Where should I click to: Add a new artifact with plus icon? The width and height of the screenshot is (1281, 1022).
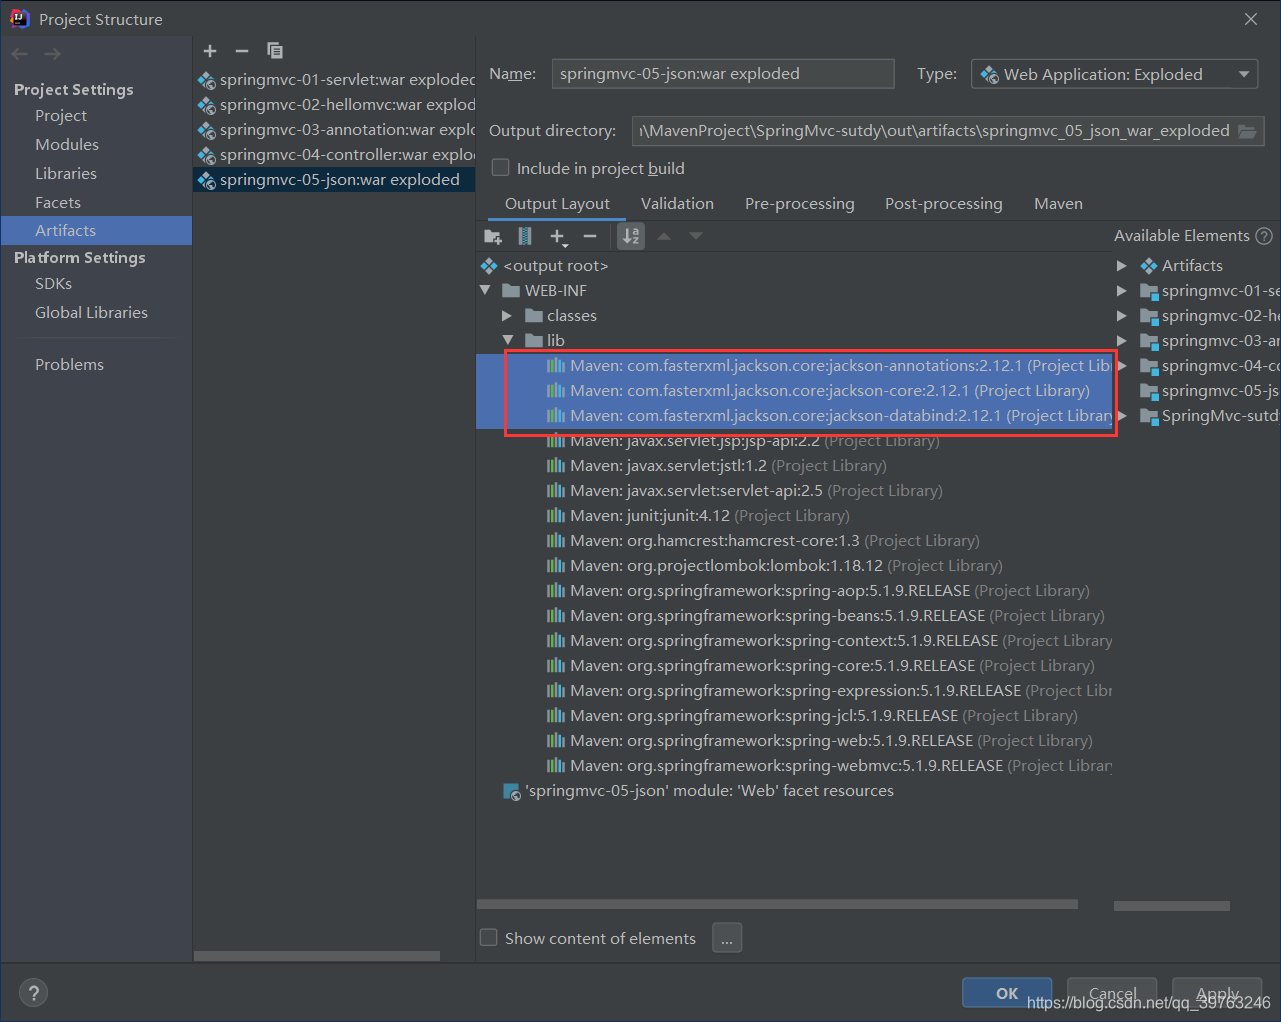click(x=210, y=51)
